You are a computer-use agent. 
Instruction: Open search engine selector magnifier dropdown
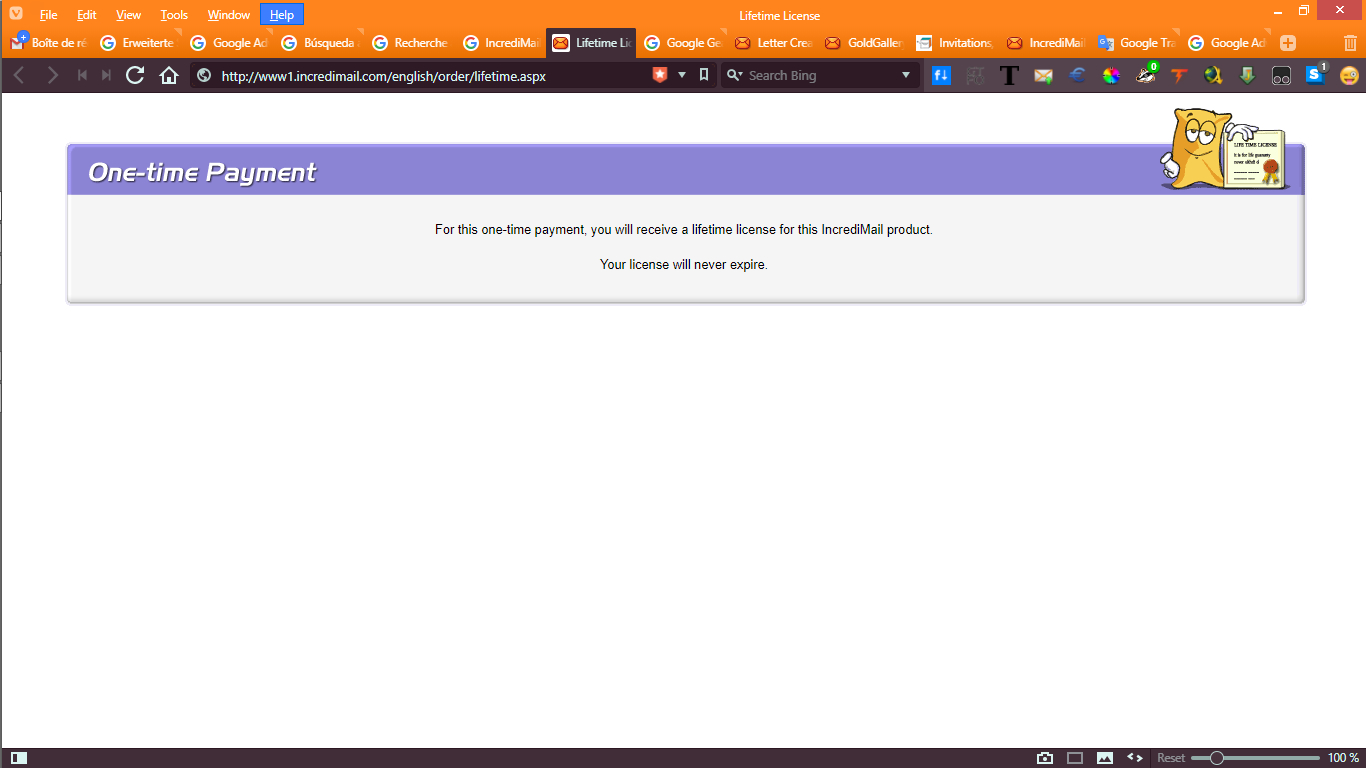tap(734, 75)
